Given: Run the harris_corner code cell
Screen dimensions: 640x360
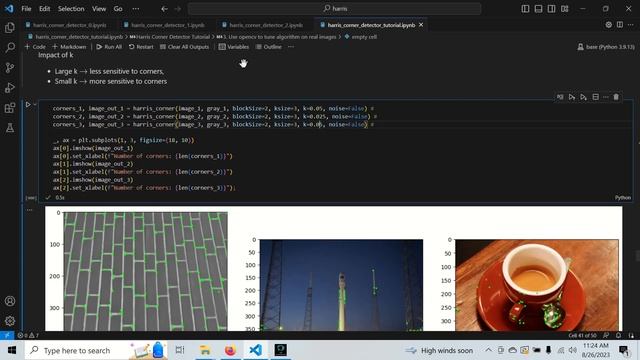Looking at the screenshot, I should click(28, 104).
